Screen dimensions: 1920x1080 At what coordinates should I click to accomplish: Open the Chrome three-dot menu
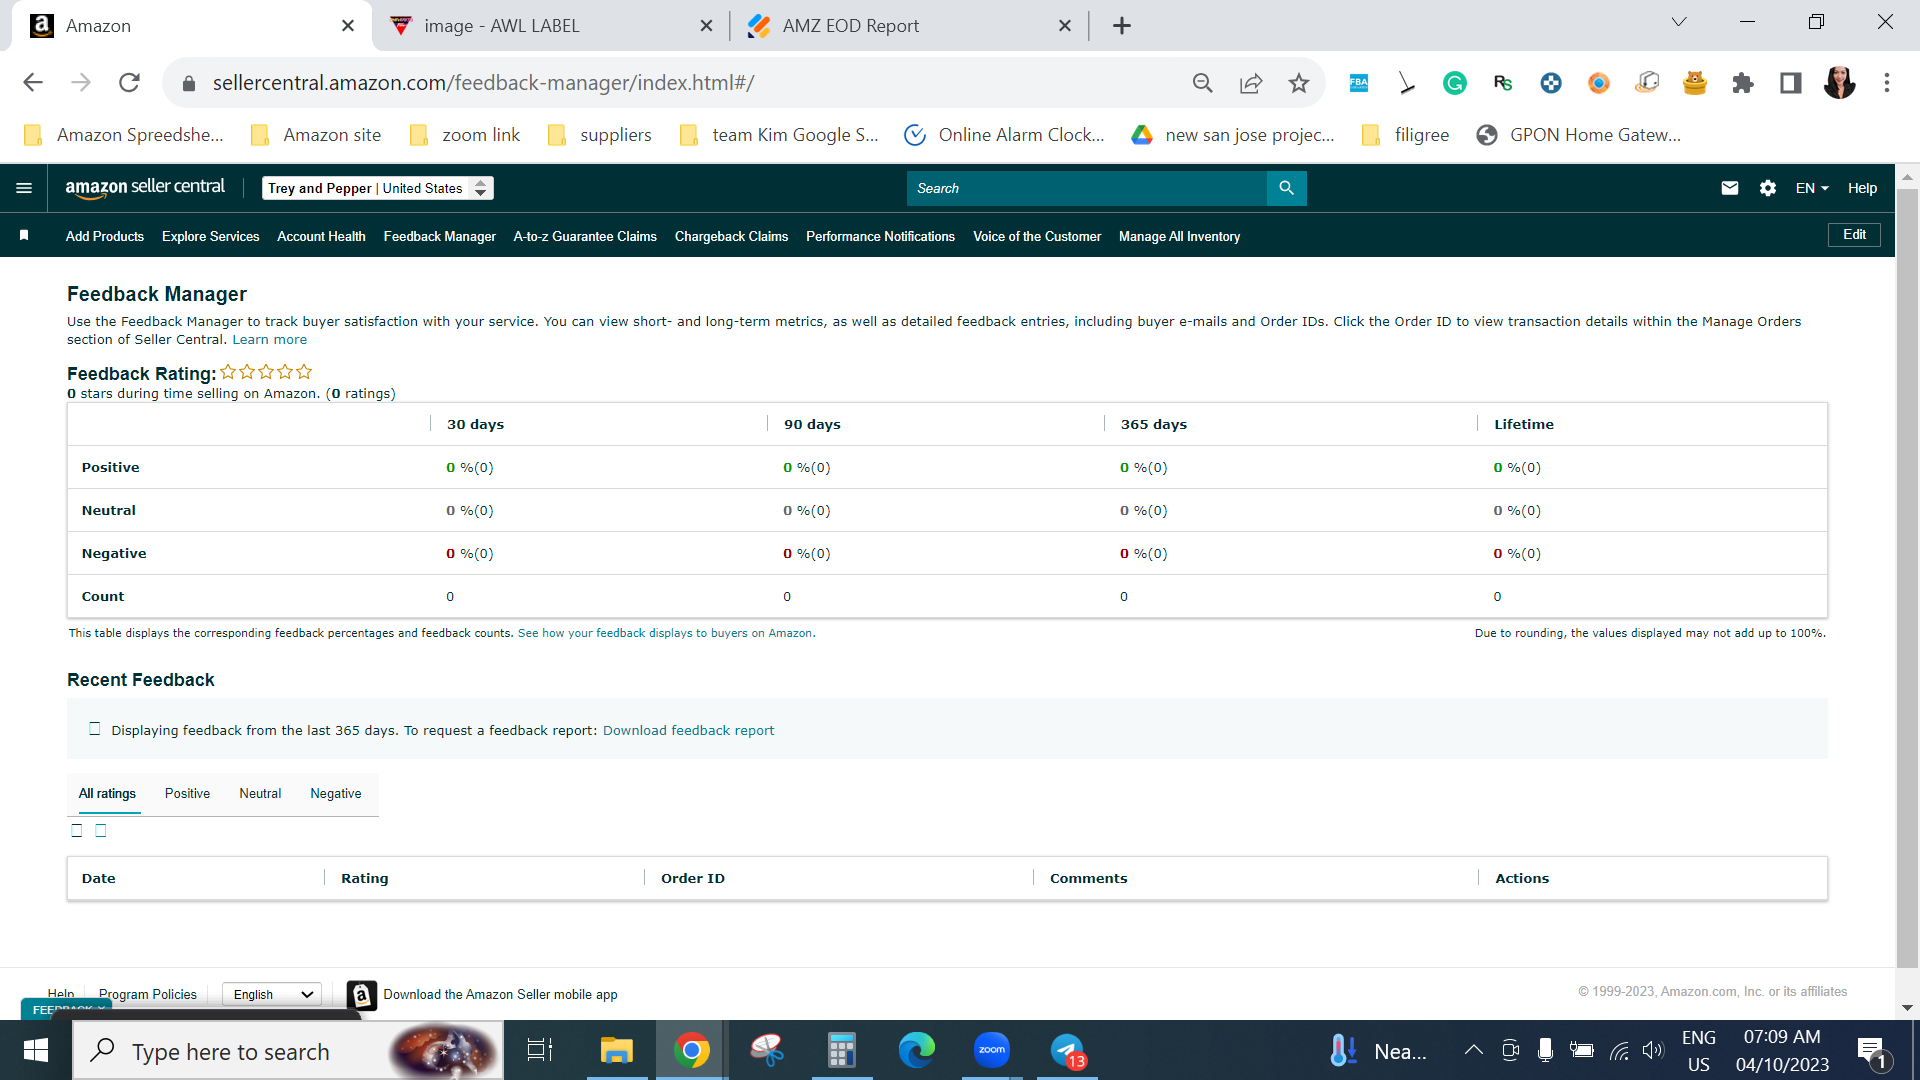coord(1886,83)
